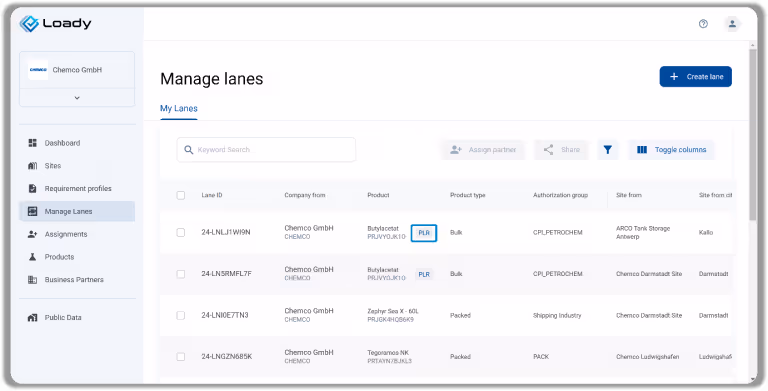Image resolution: width=768 pixels, height=391 pixels.
Task: Click the Sites icon in sidebar
Action: point(33,166)
